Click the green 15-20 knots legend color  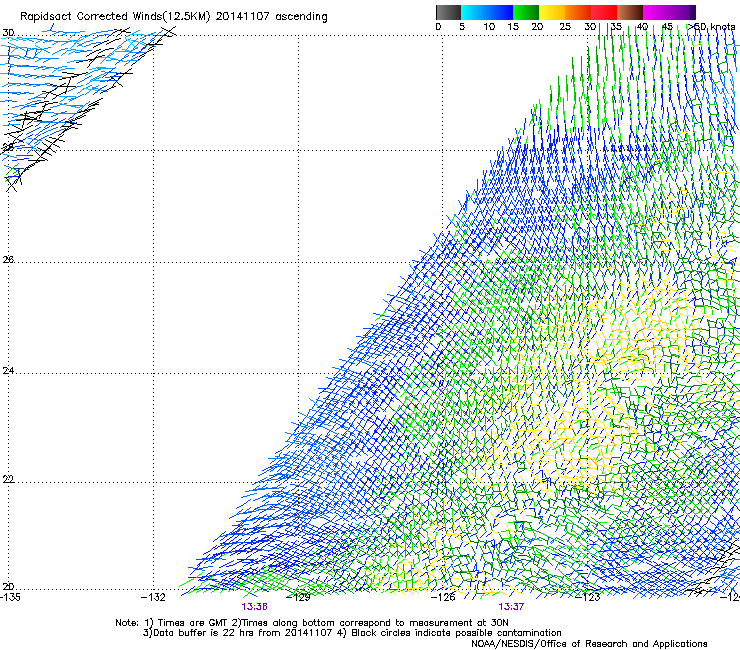[526, 12]
